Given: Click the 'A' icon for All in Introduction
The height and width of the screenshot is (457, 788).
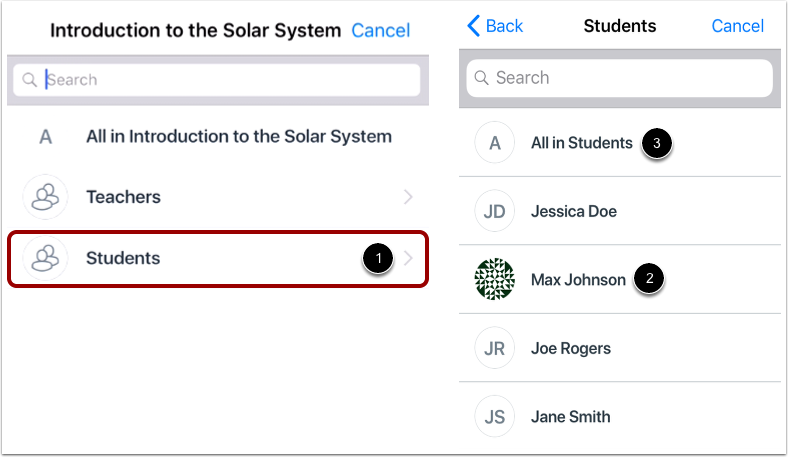Looking at the screenshot, I should click(x=45, y=137).
